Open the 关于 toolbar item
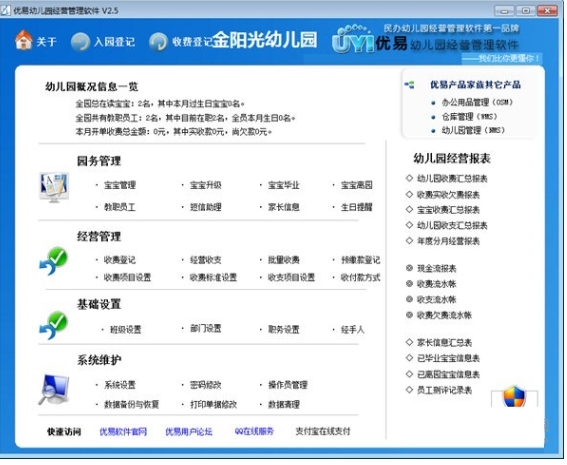Screen dimensions: 567x465 point(46,42)
